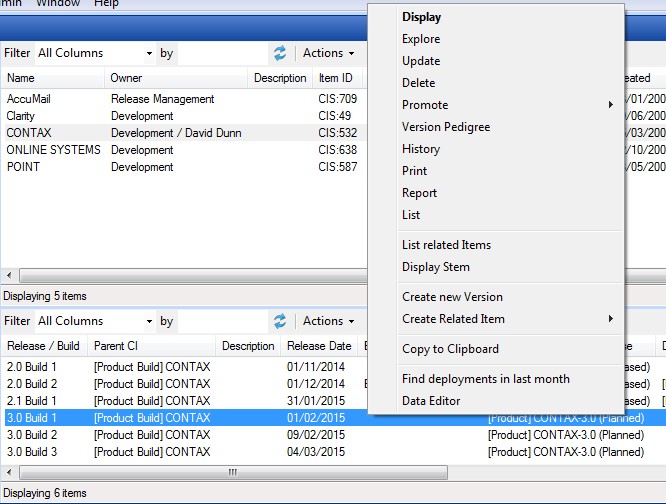Viewport: 666px width, 504px height.
Task: Click the upper filter 'by' text field
Action: 223,53
